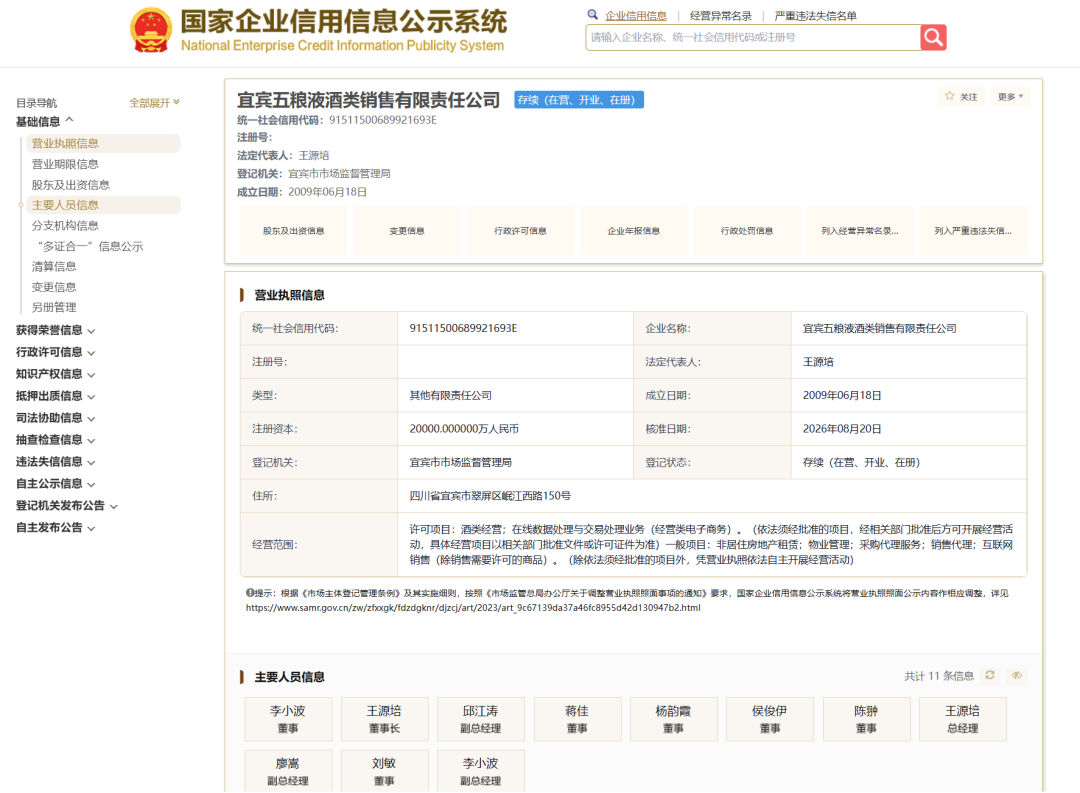Viewport: 1080px width, 793px height.
Task: Open the 李小波 副总经理 card
Action: tap(481, 772)
